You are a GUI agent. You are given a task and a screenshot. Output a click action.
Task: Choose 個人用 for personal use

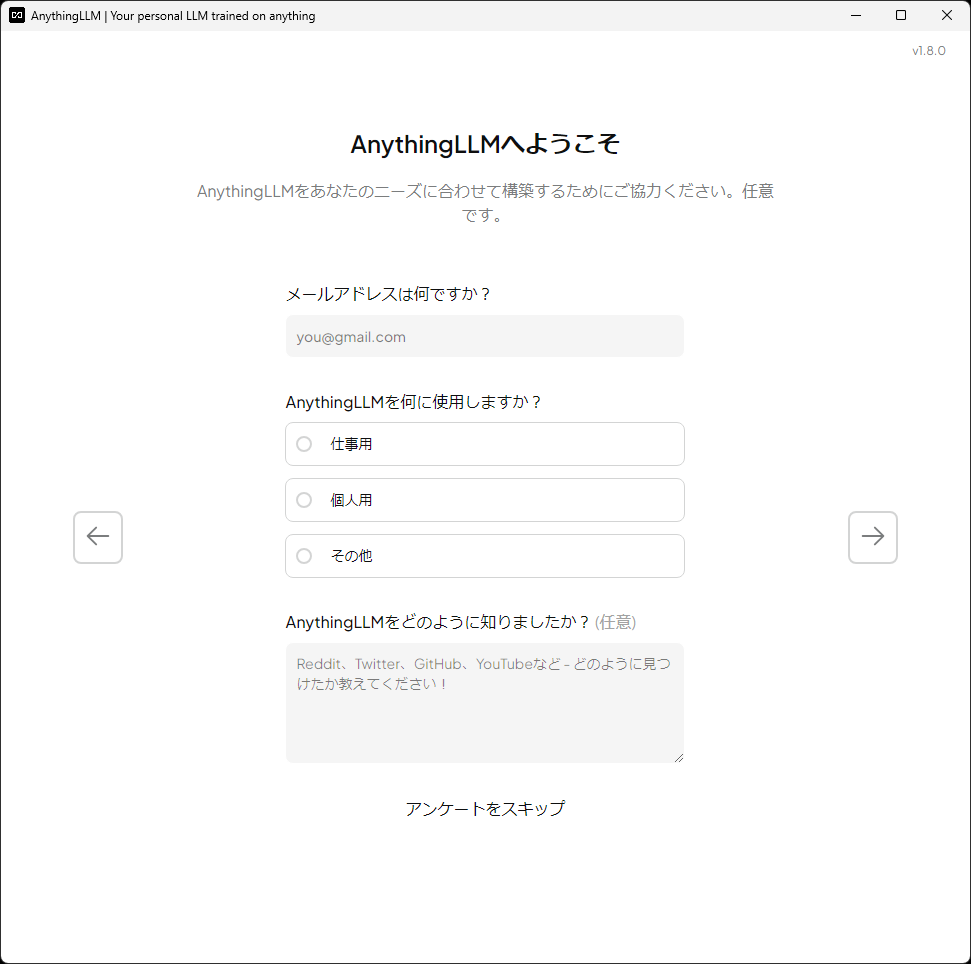[x=484, y=500]
